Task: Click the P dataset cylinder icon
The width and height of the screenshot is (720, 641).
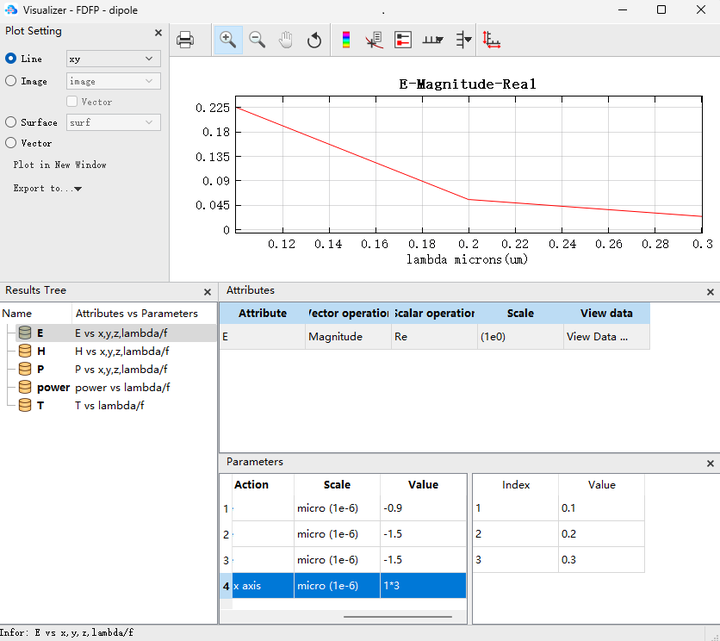Action: [25, 369]
